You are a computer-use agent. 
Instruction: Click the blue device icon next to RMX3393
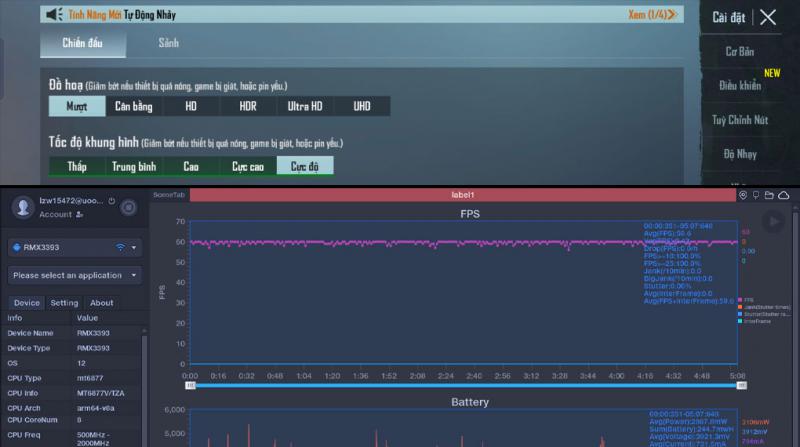click(16, 247)
